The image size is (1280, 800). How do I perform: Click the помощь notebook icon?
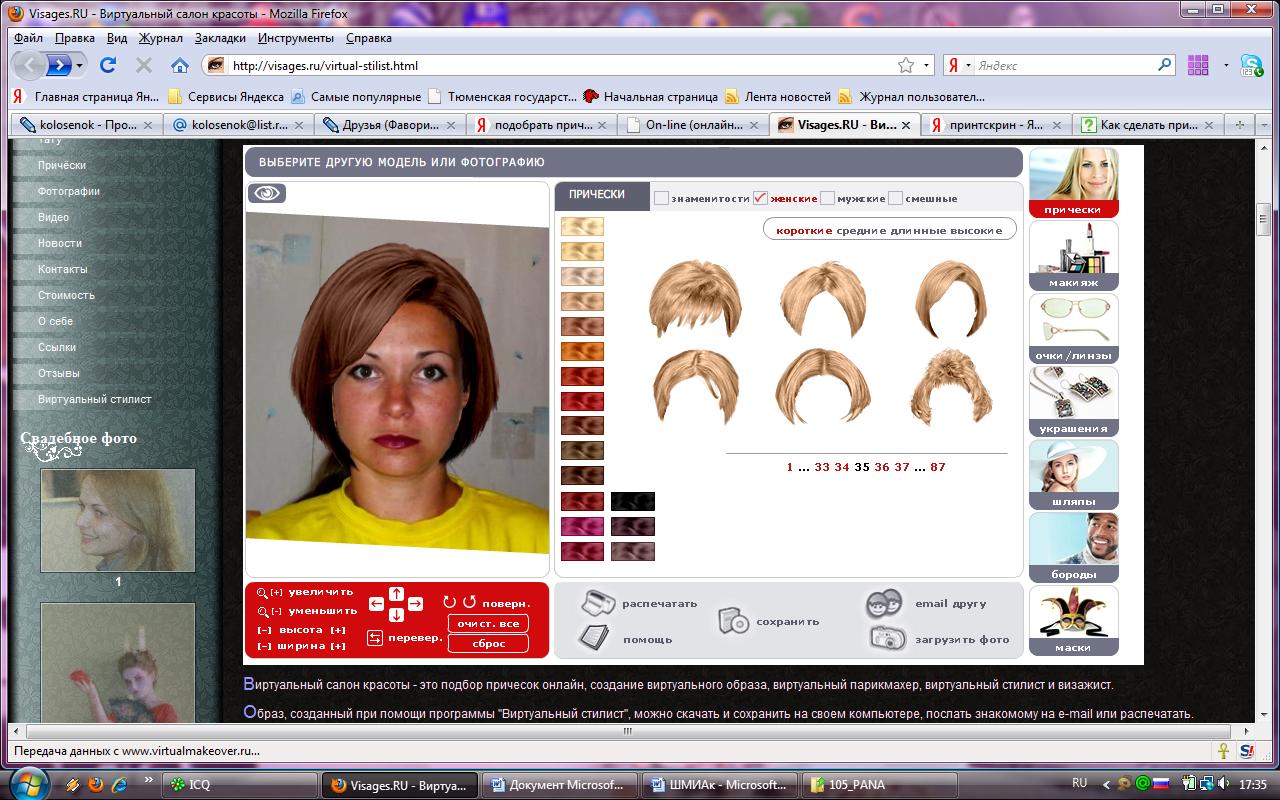pyautogui.click(x=594, y=638)
